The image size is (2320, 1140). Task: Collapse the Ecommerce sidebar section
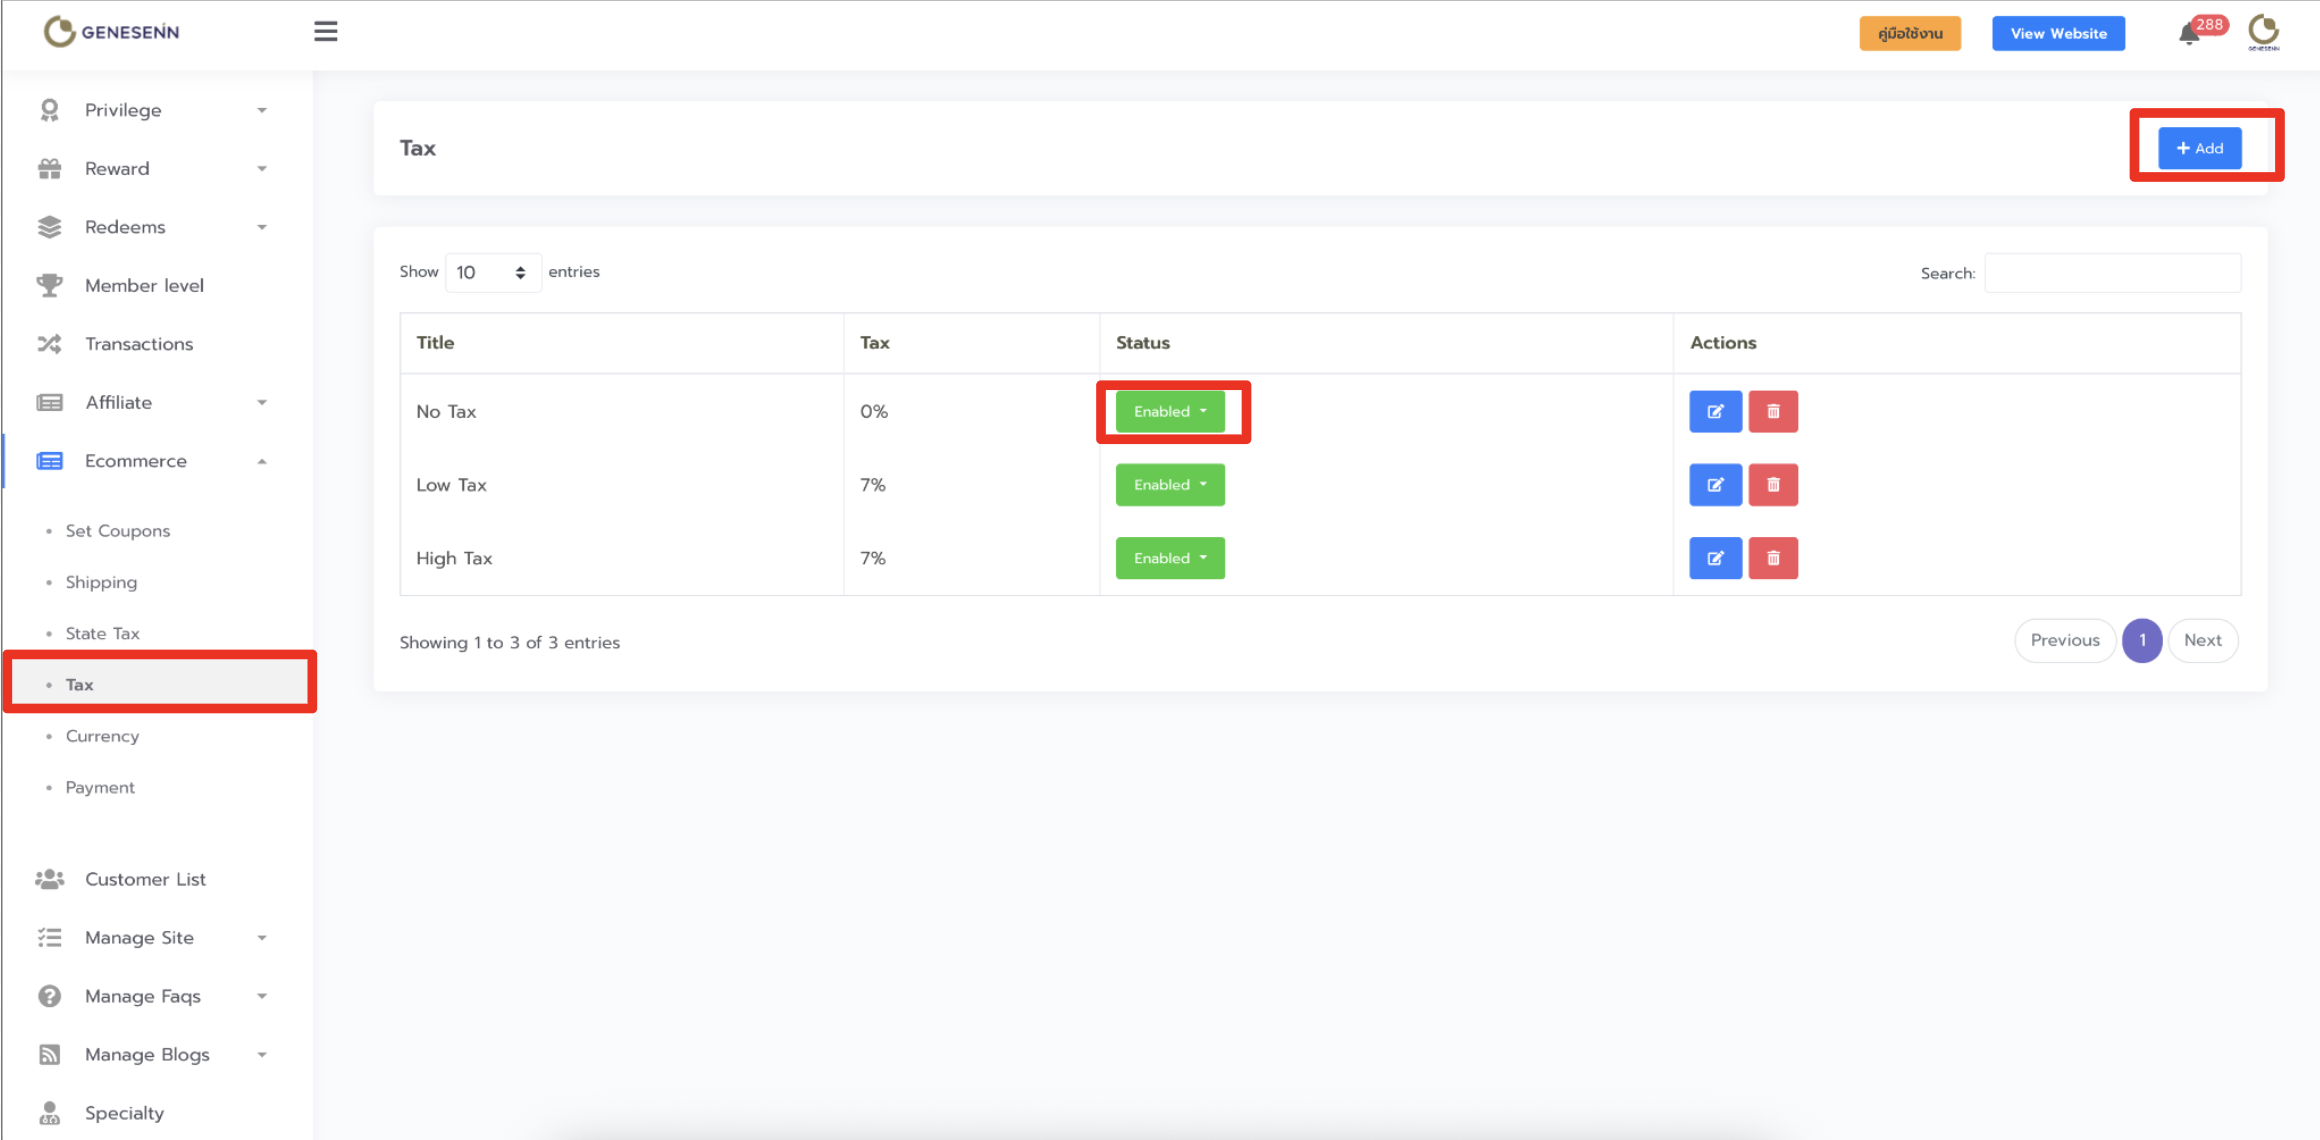[150, 461]
